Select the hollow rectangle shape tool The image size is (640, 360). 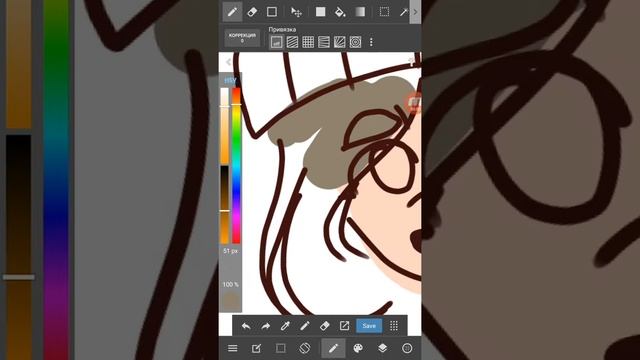point(272,12)
